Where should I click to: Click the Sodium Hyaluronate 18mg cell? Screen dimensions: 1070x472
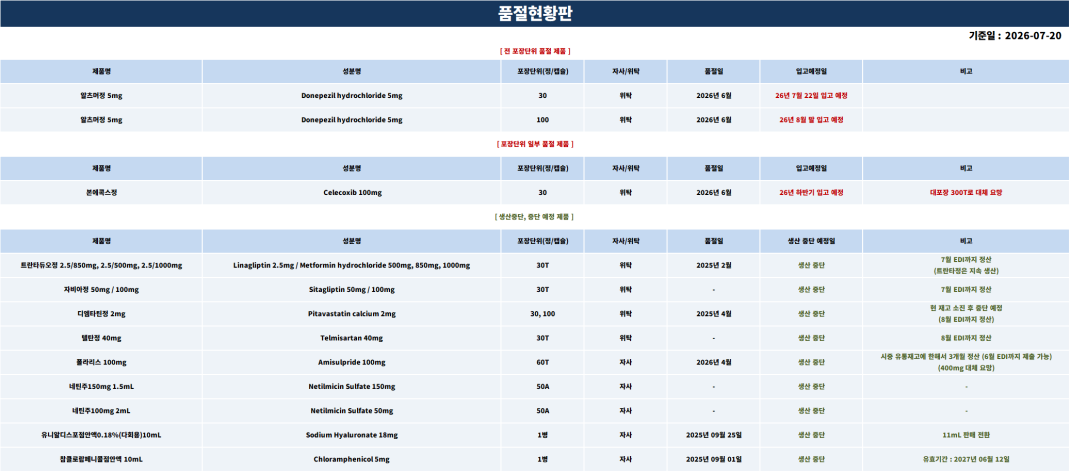tap(352, 435)
